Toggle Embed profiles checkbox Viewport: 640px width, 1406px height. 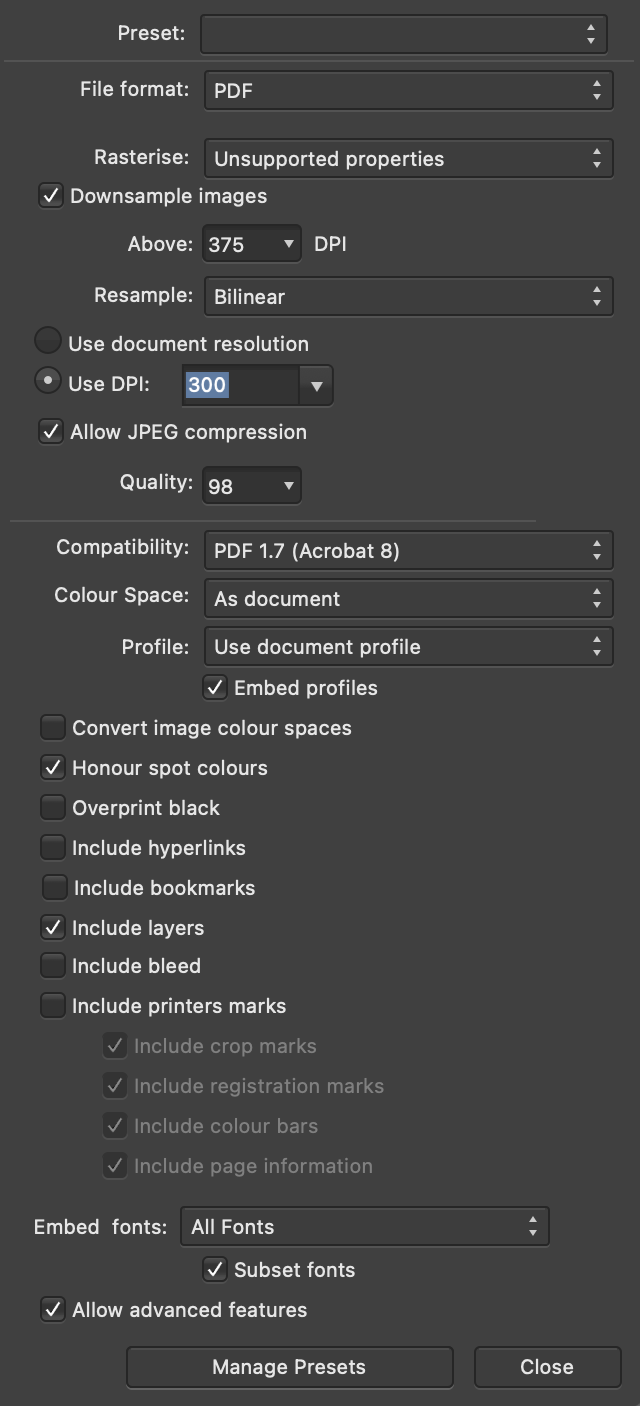(215, 688)
